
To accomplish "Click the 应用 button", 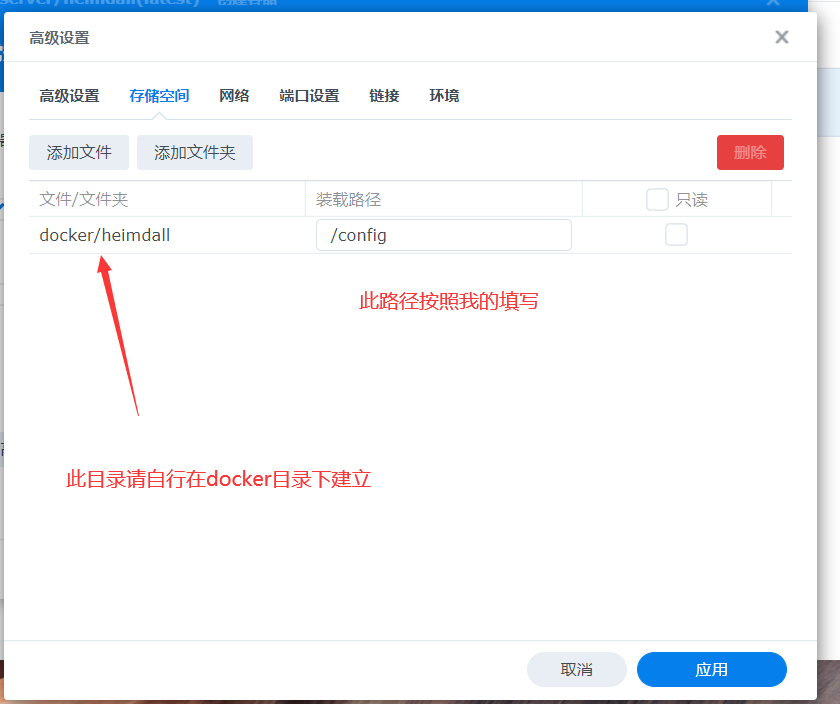I will [x=711, y=669].
